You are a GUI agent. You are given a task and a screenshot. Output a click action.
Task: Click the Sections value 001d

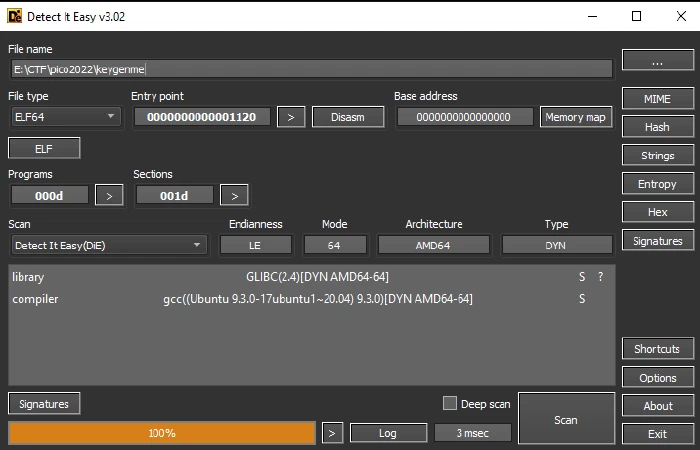point(175,196)
